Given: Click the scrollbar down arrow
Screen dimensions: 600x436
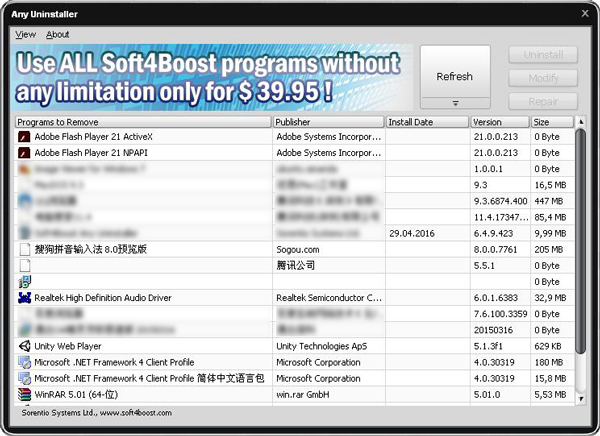Looking at the screenshot, I should pos(581,399).
